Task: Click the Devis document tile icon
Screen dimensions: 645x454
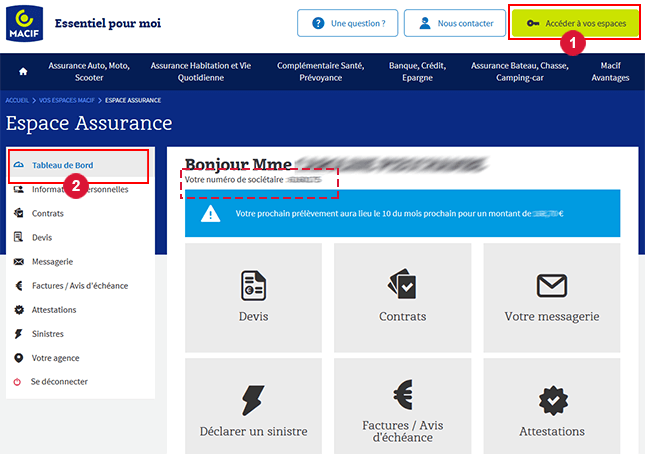Action: click(x=253, y=285)
